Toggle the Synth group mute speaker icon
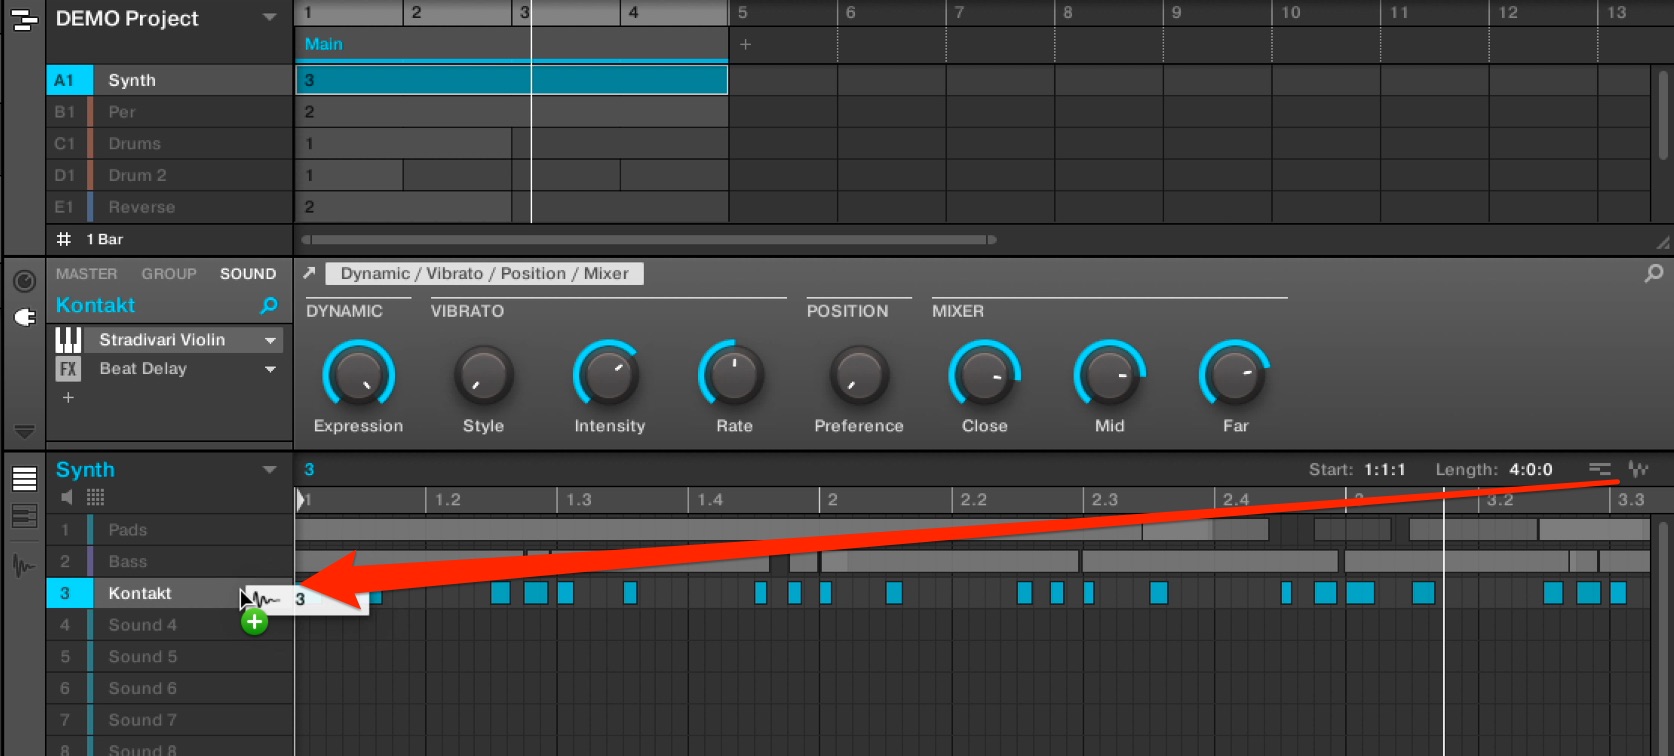This screenshot has width=1674, height=756. click(x=67, y=497)
